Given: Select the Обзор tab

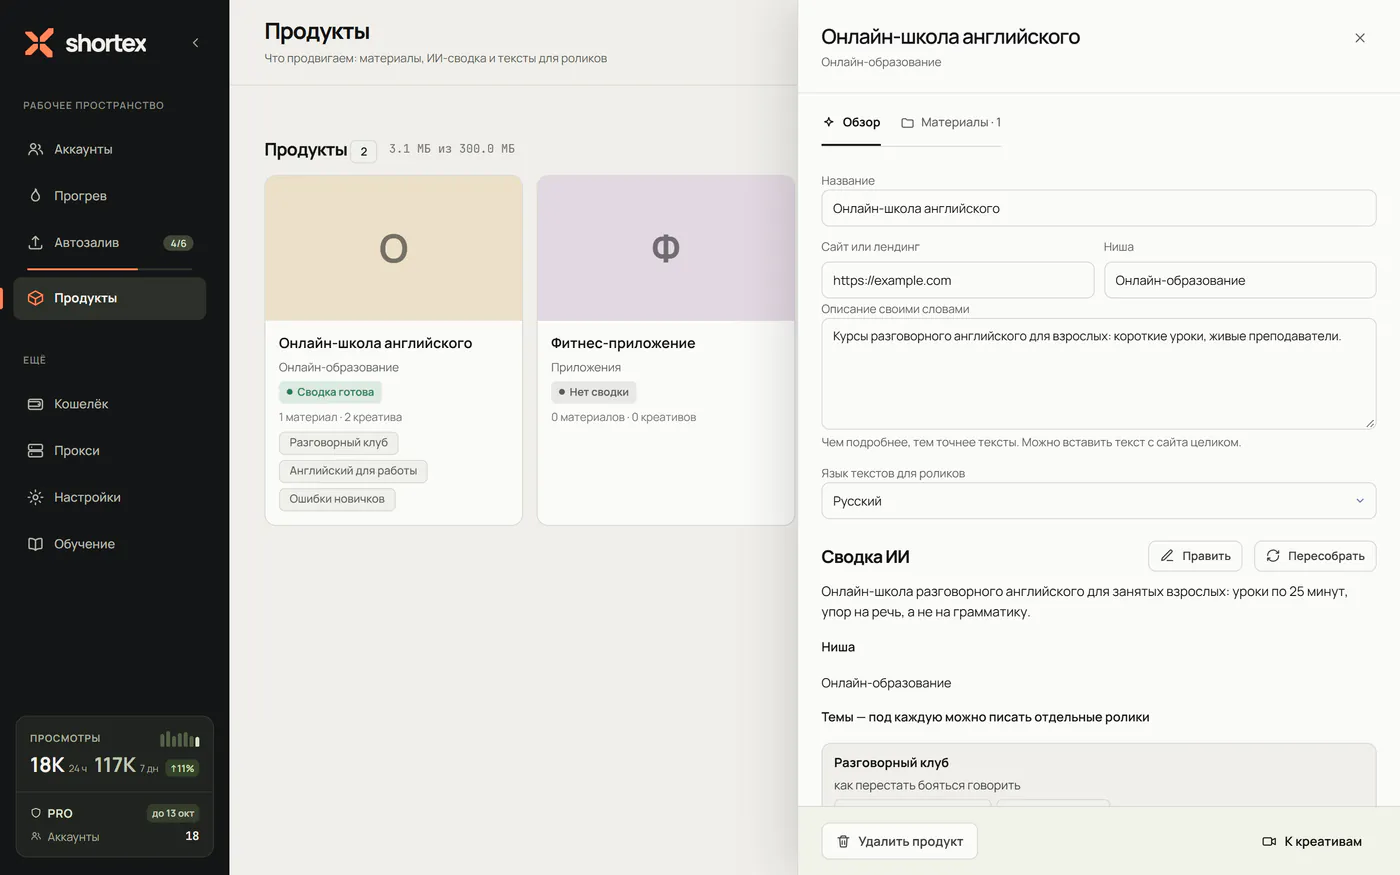Looking at the screenshot, I should [851, 122].
